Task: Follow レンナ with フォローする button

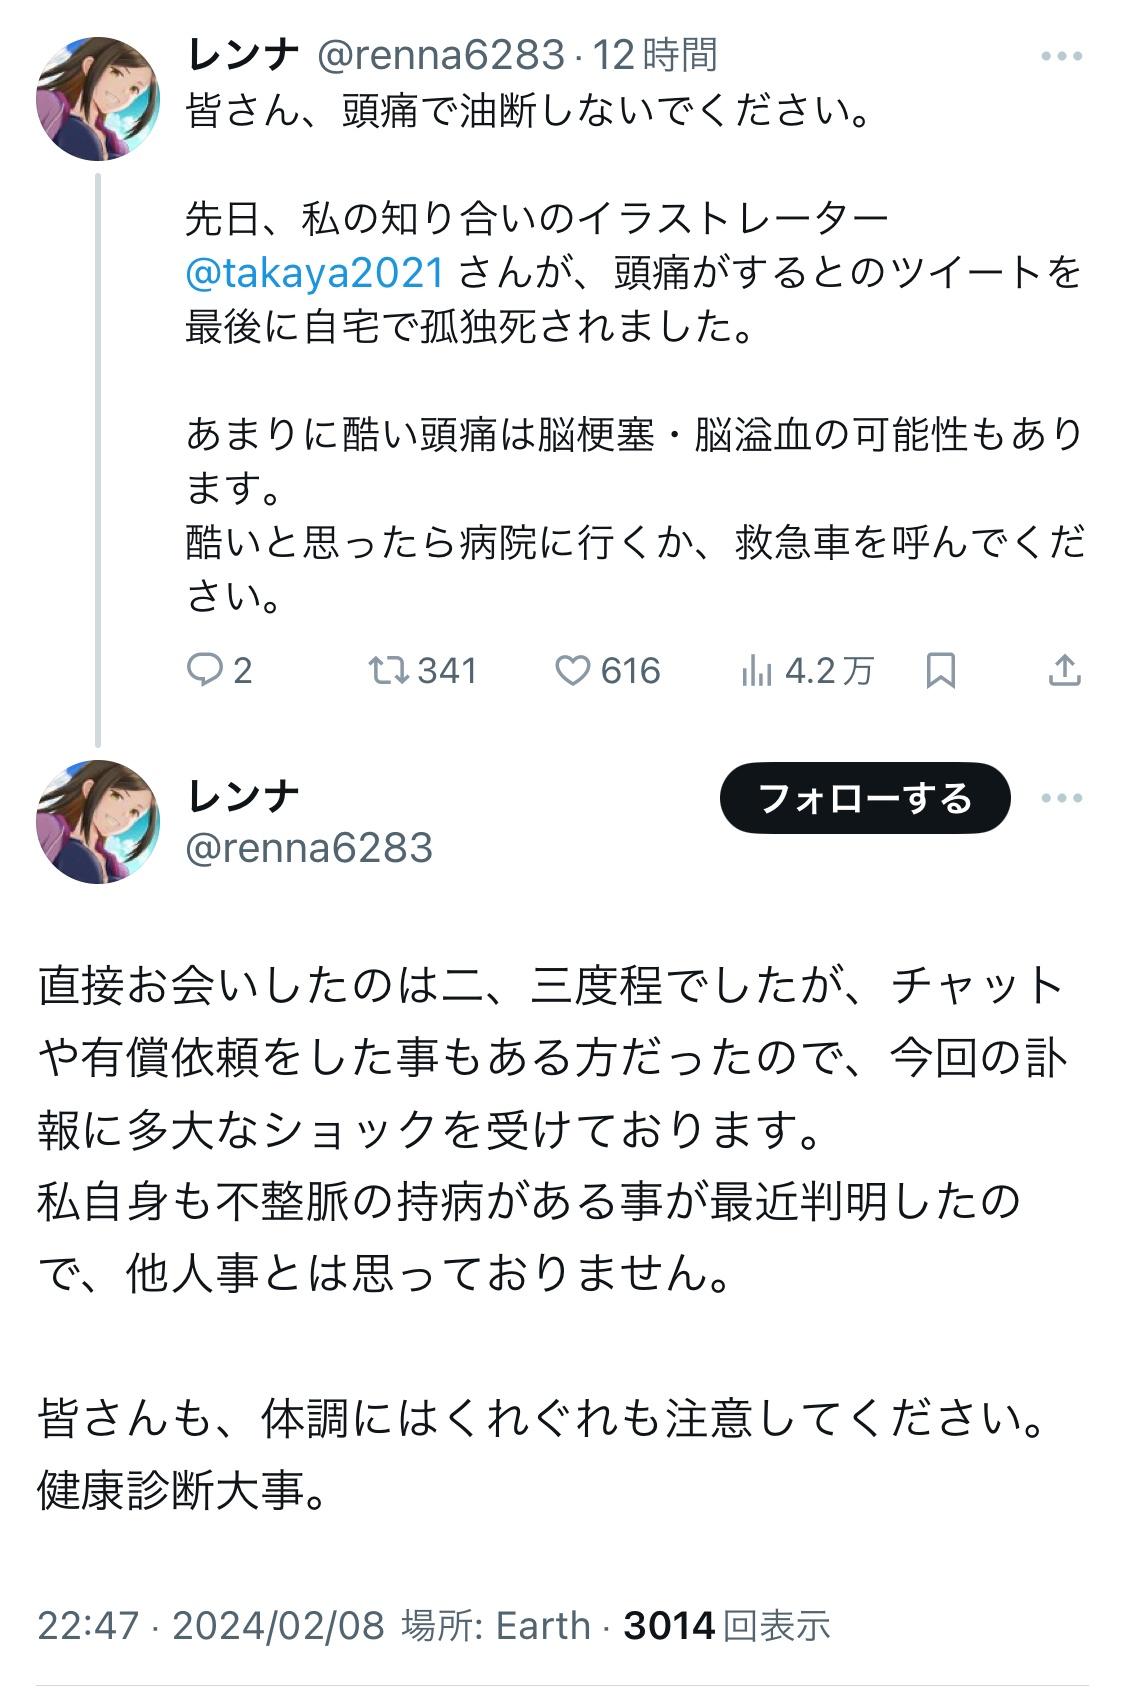Action: (x=865, y=798)
